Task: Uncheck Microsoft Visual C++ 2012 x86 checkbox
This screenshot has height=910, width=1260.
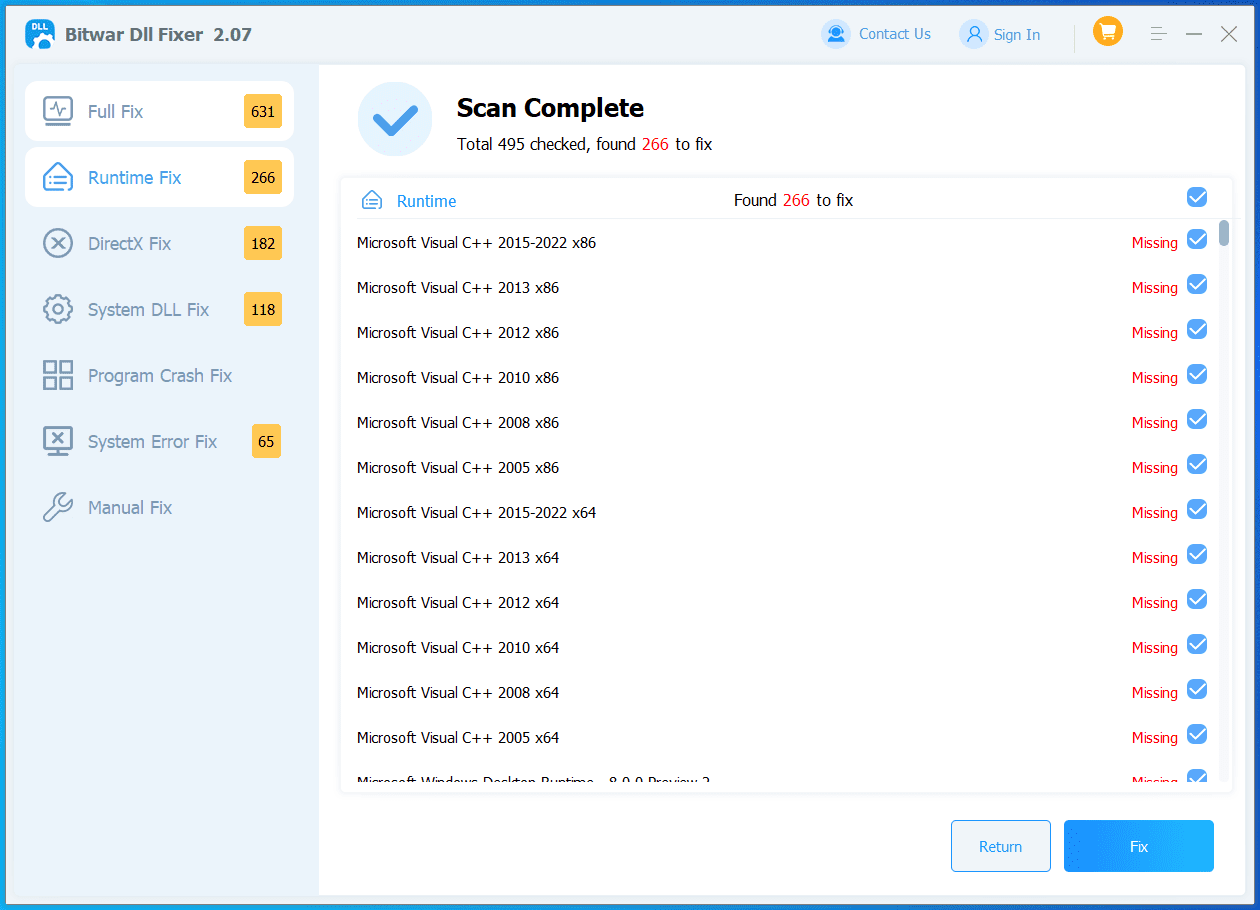Action: (x=1197, y=329)
